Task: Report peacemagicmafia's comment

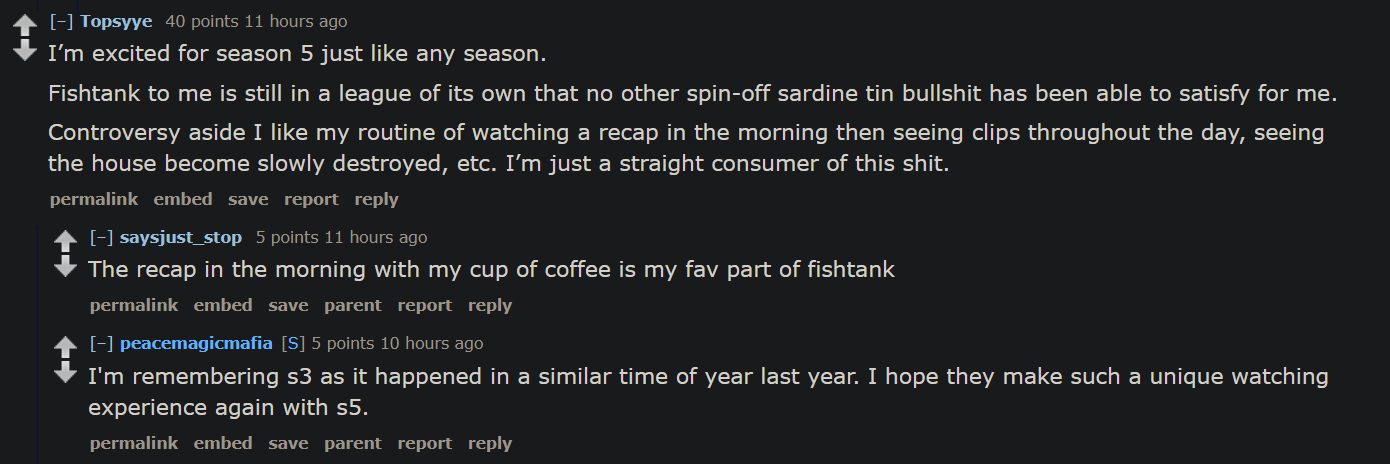Action: (425, 443)
